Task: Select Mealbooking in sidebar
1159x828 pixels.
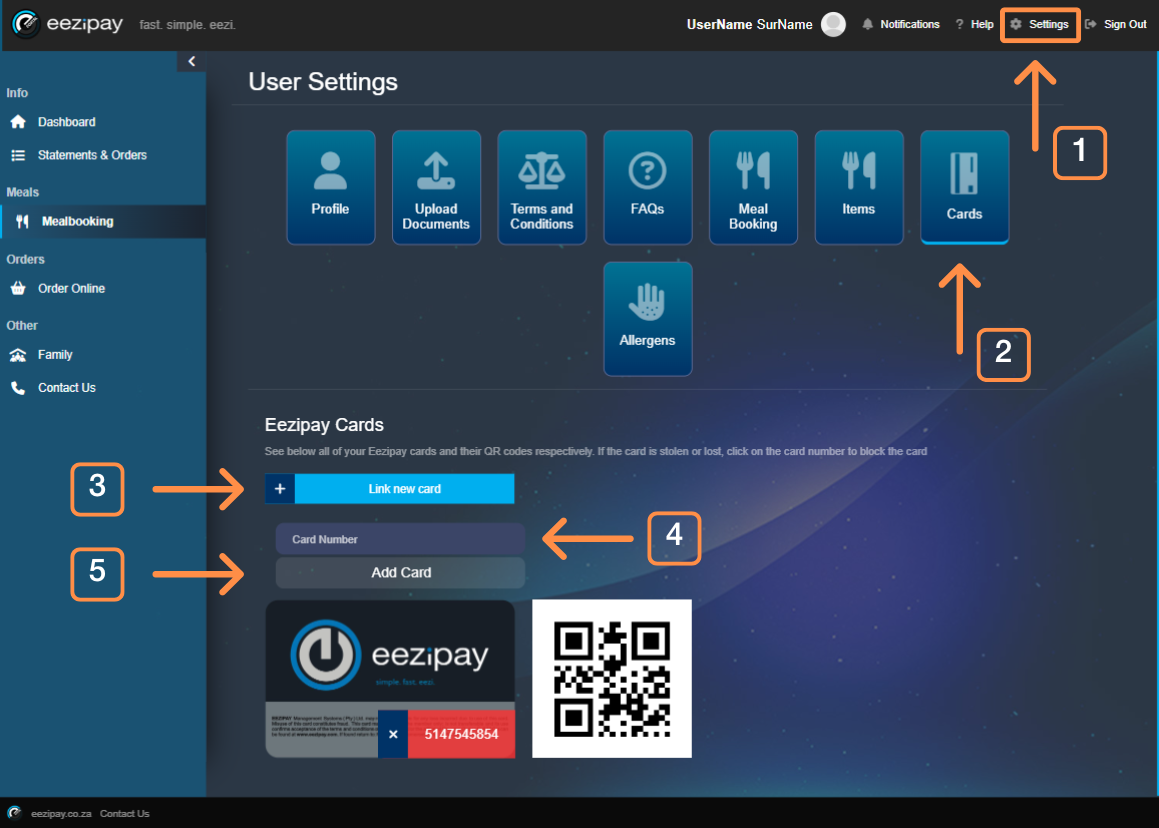Action: pos(103,221)
